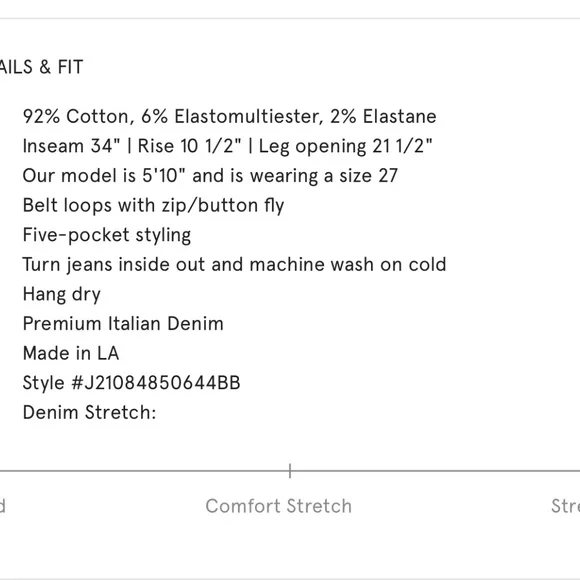Click the Leg opening 21 1/2" text
The height and width of the screenshot is (580, 580).
[x=345, y=146]
